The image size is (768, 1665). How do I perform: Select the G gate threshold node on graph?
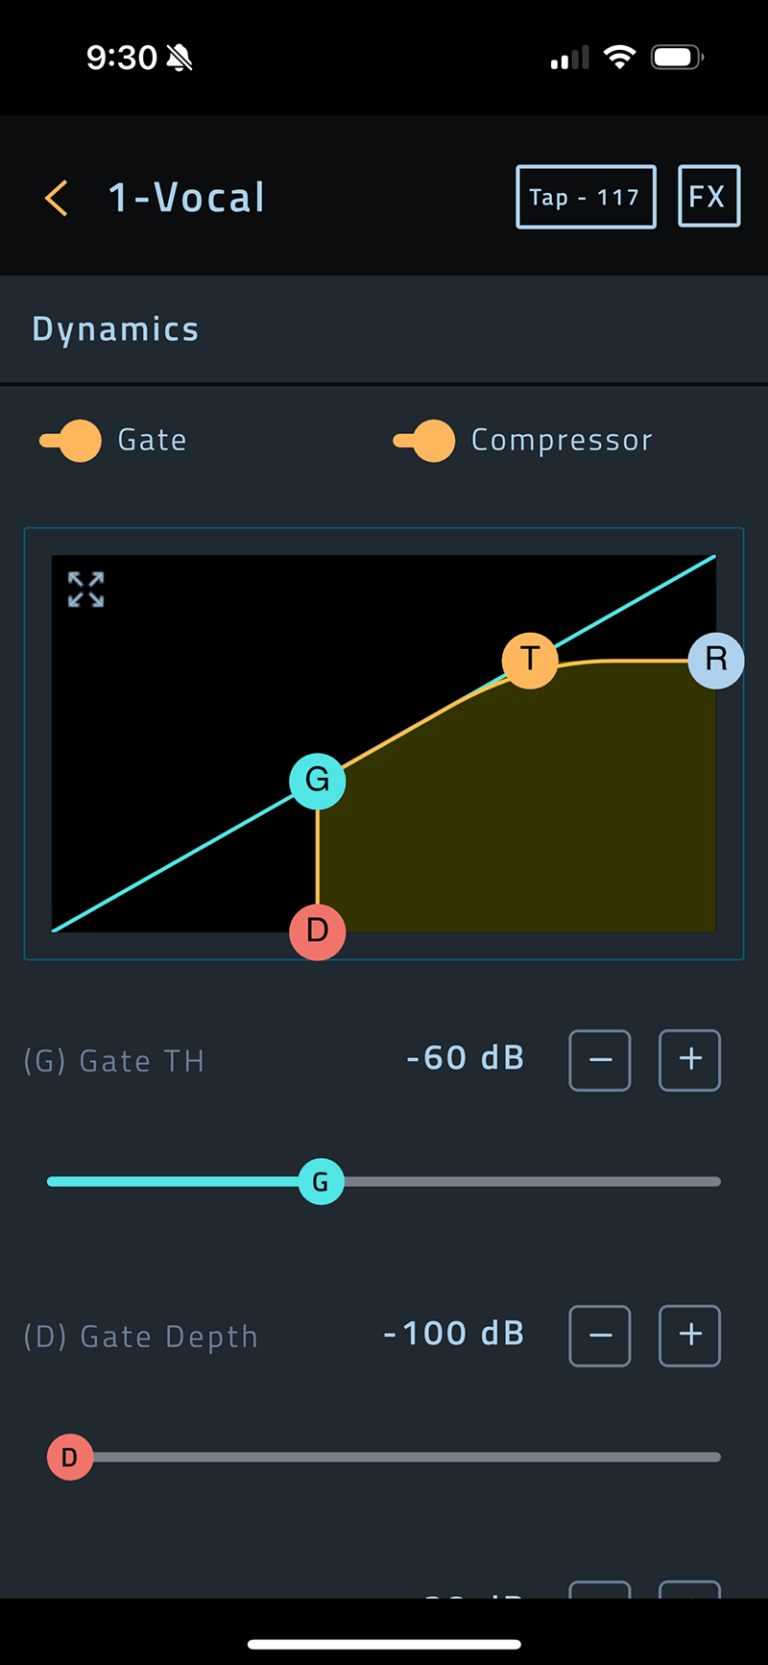(317, 781)
